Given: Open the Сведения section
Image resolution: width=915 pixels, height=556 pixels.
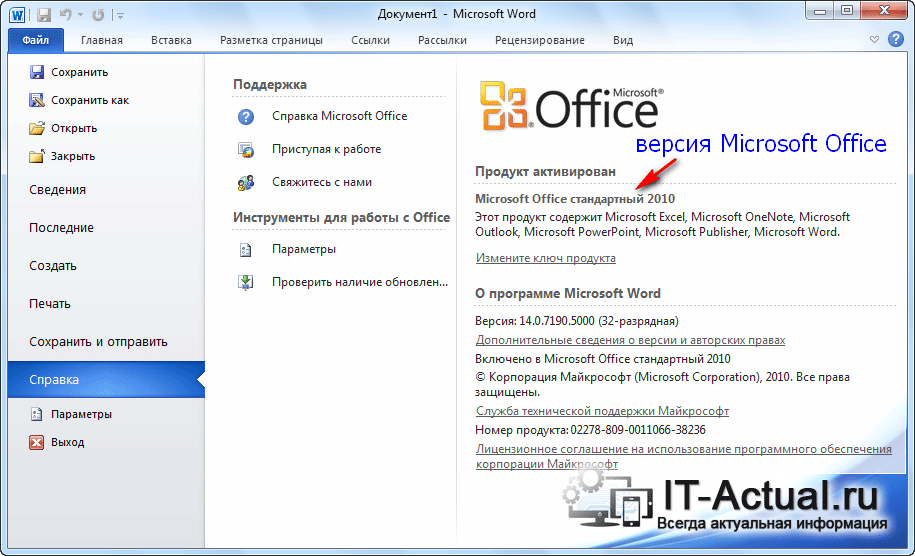Looking at the screenshot, I should click(x=57, y=190).
